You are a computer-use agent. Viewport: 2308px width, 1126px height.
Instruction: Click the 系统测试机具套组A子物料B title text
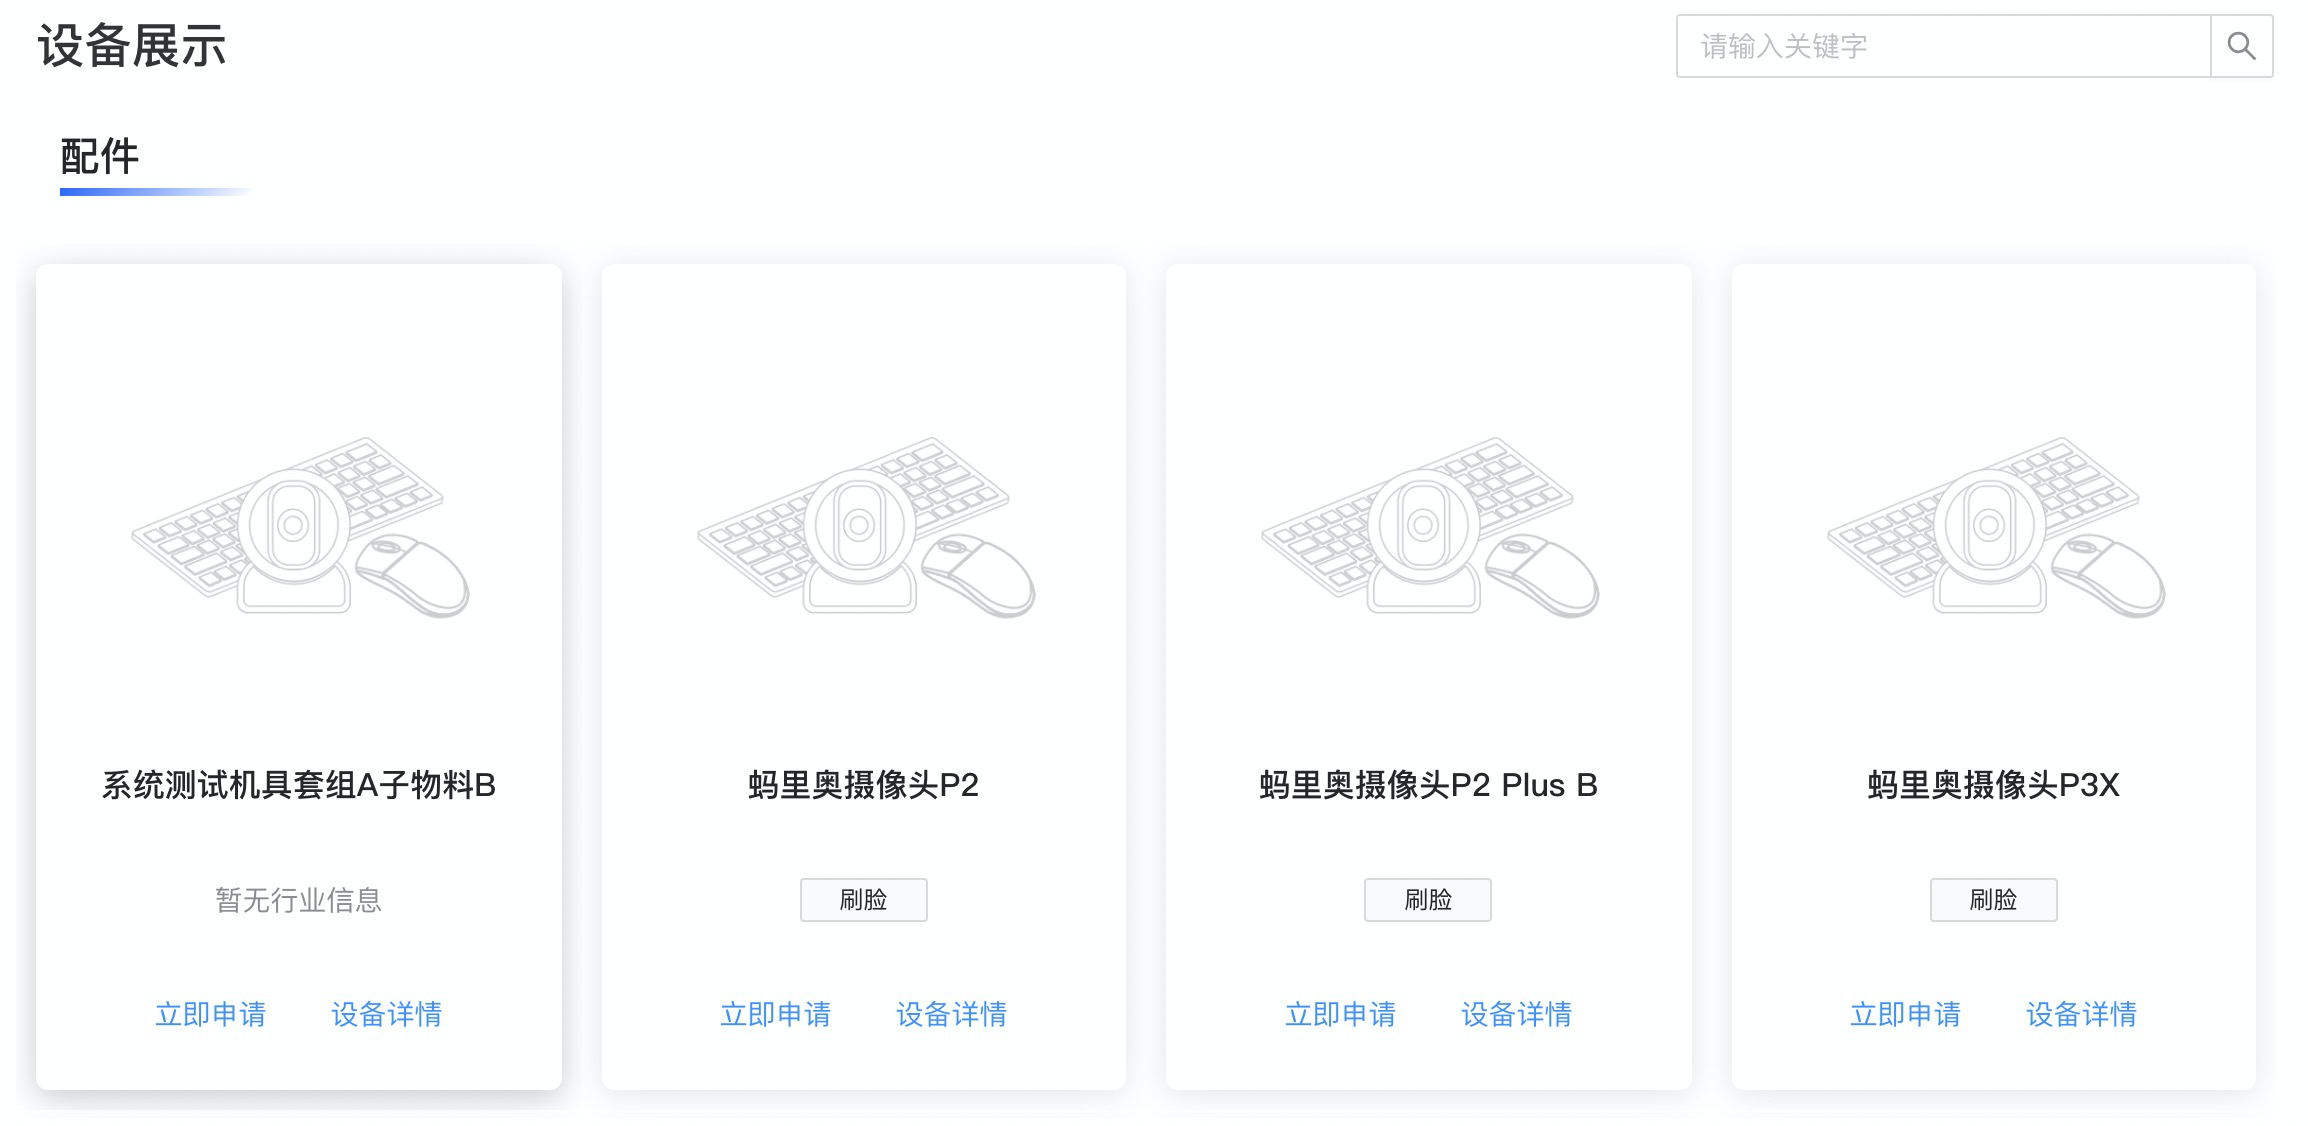(299, 785)
